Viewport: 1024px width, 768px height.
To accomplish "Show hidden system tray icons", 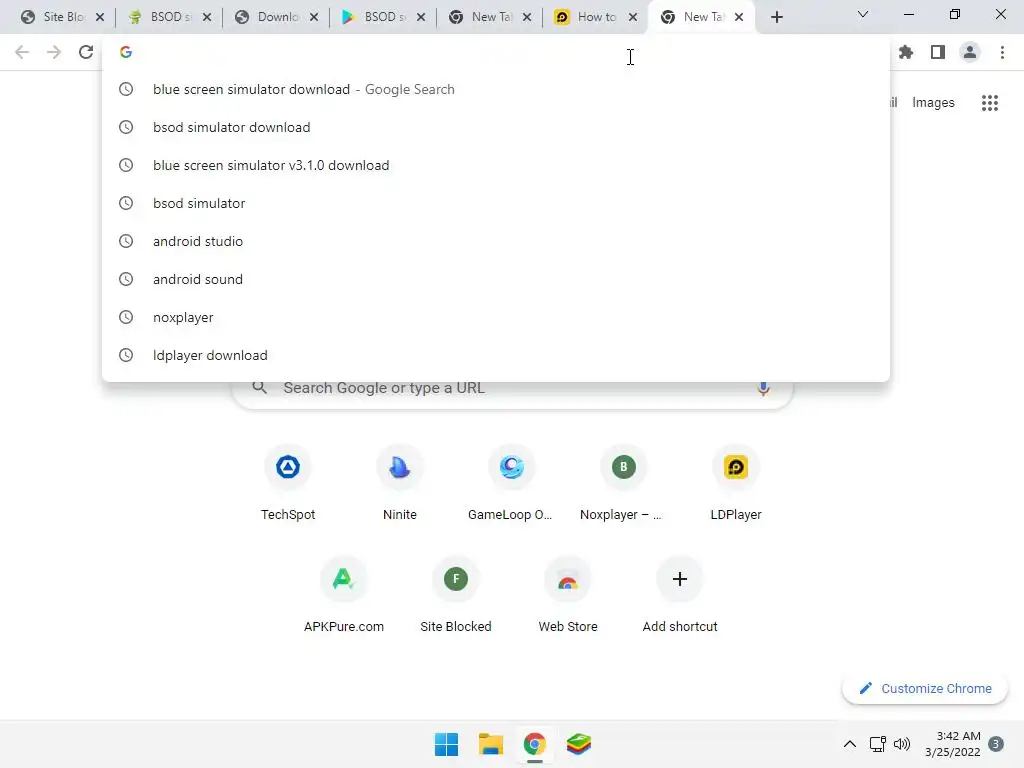I will pyautogui.click(x=850, y=744).
